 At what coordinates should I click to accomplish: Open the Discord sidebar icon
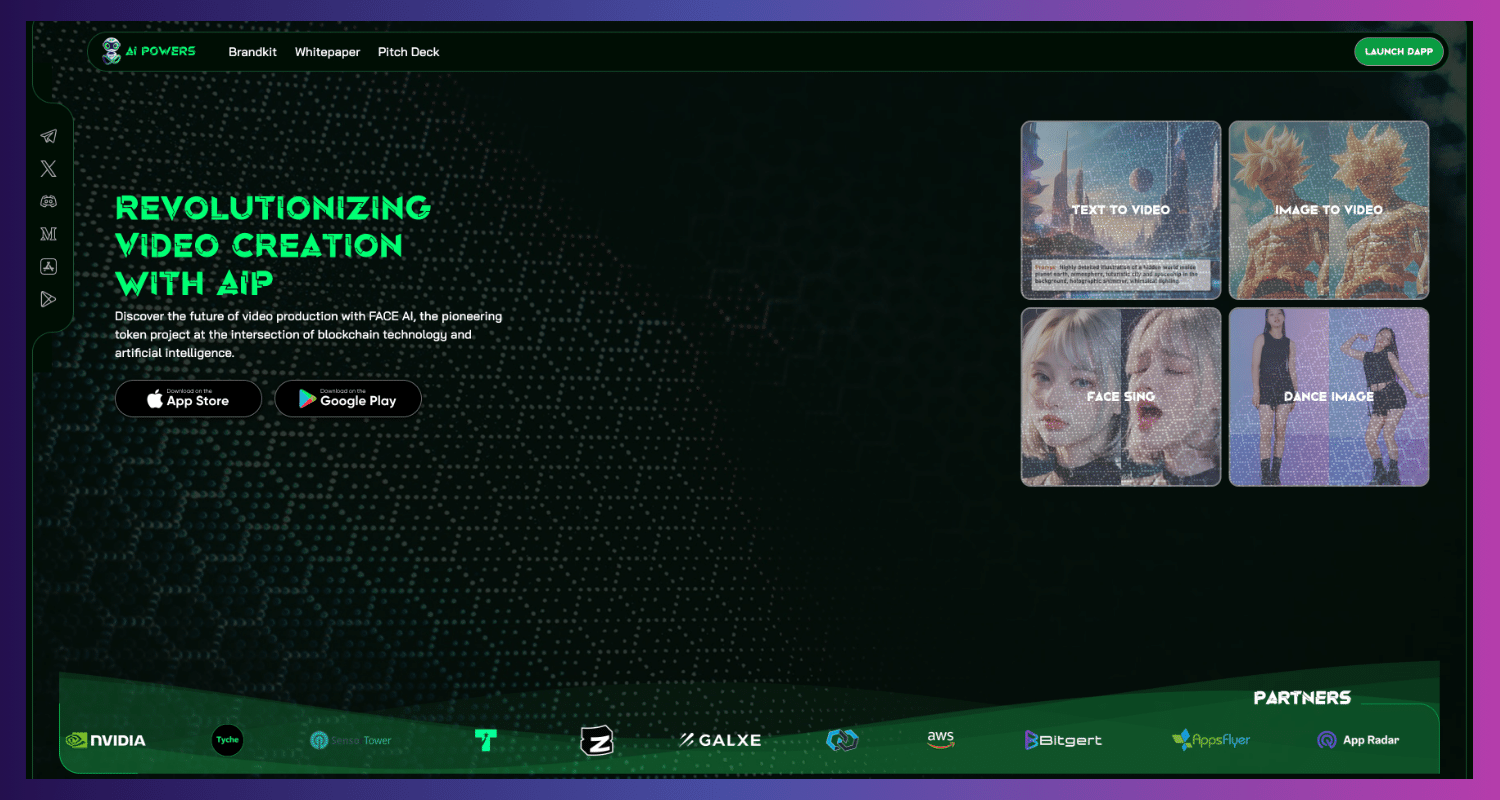48,201
